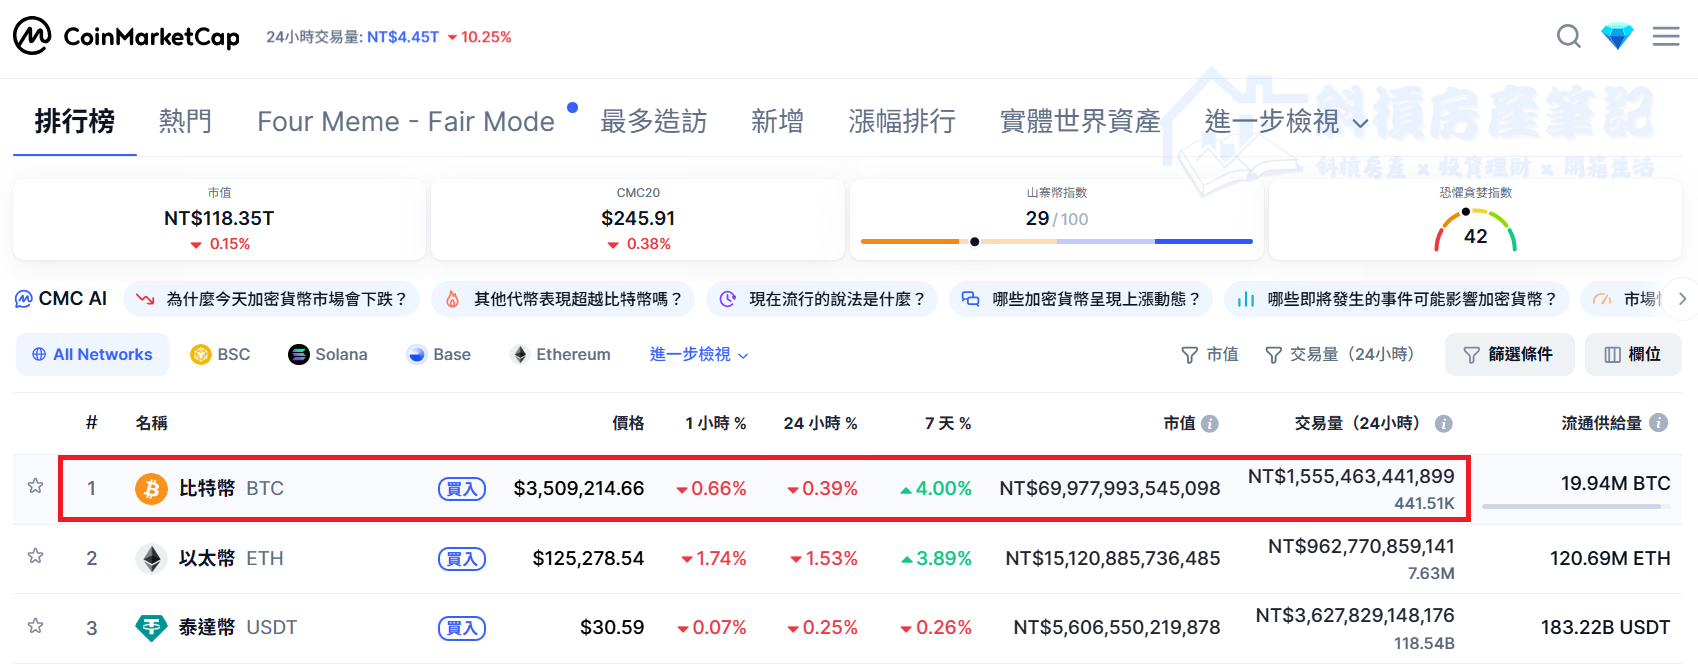Expand 進一步檢視 networks dropdown
1698x671 pixels.
699,355
